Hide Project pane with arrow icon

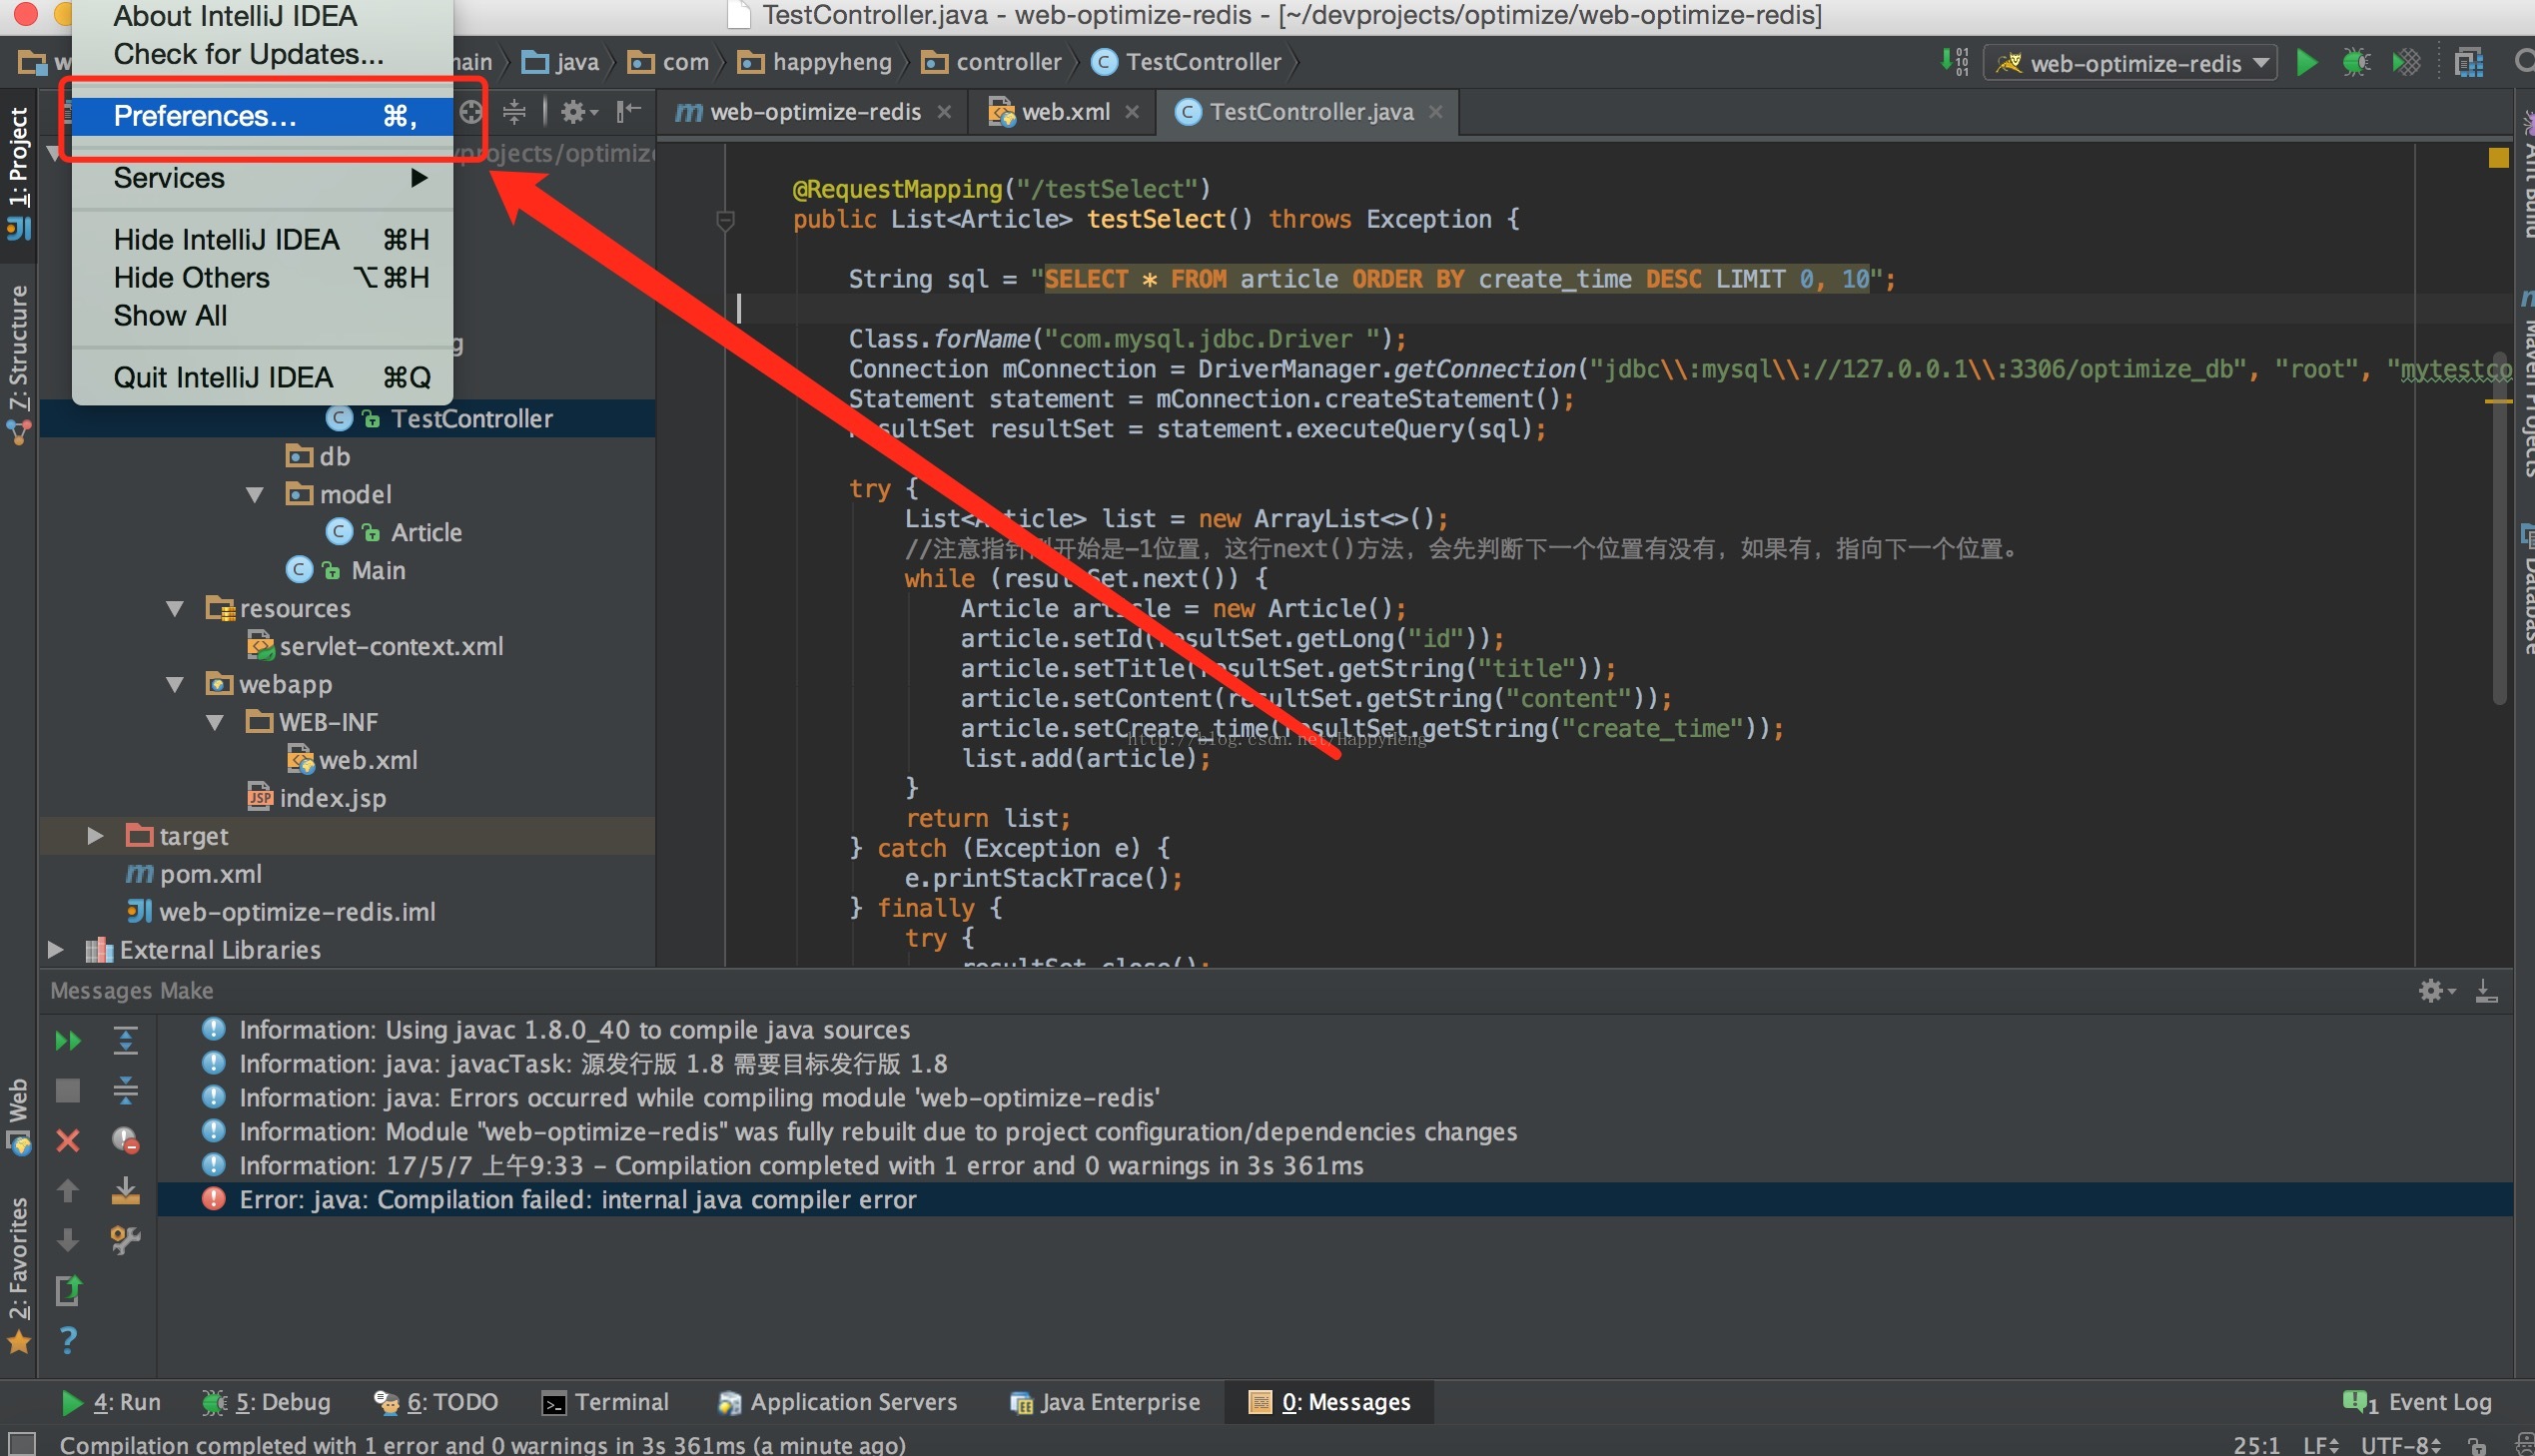pos(628,112)
